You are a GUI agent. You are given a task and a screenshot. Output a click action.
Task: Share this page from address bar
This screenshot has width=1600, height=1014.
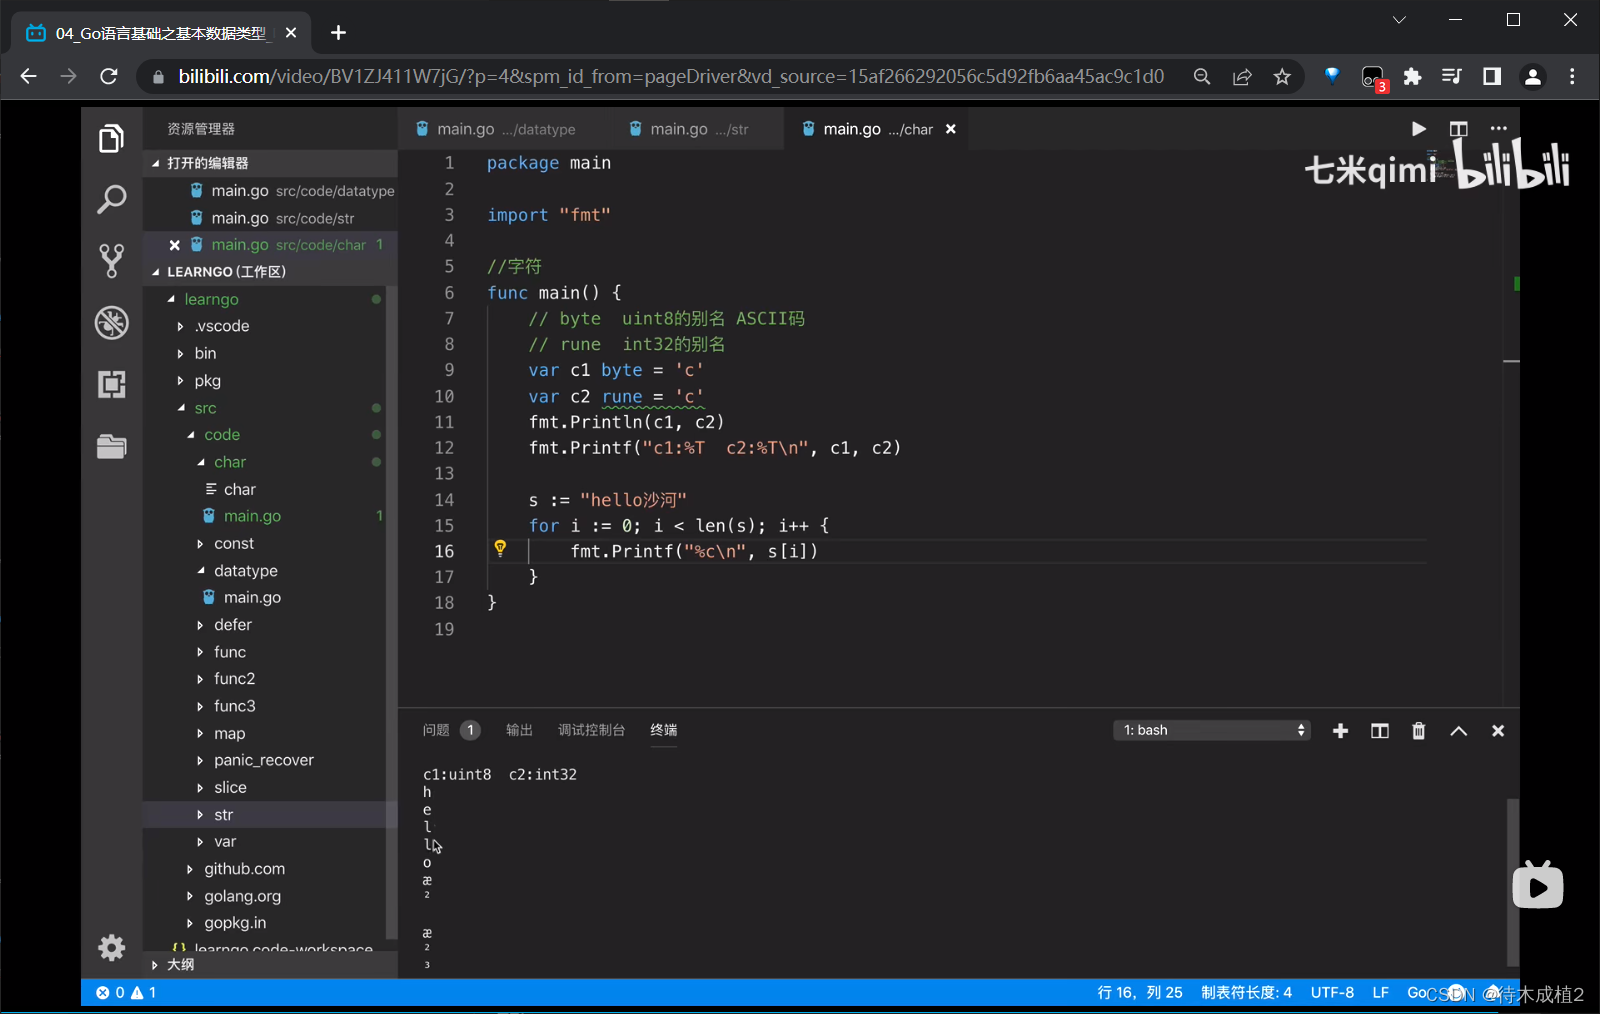pos(1242,76)
